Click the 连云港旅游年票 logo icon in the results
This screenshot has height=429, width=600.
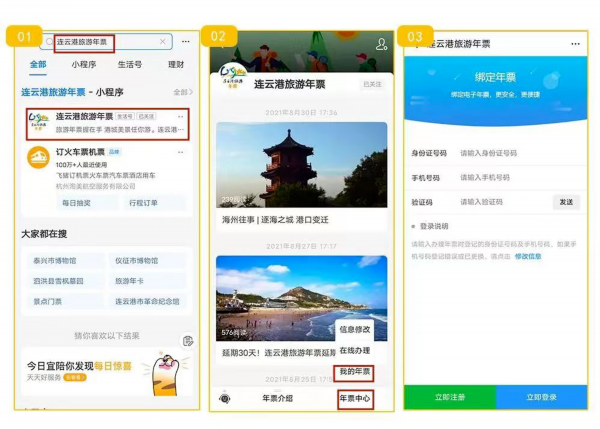tap(39, 122)
